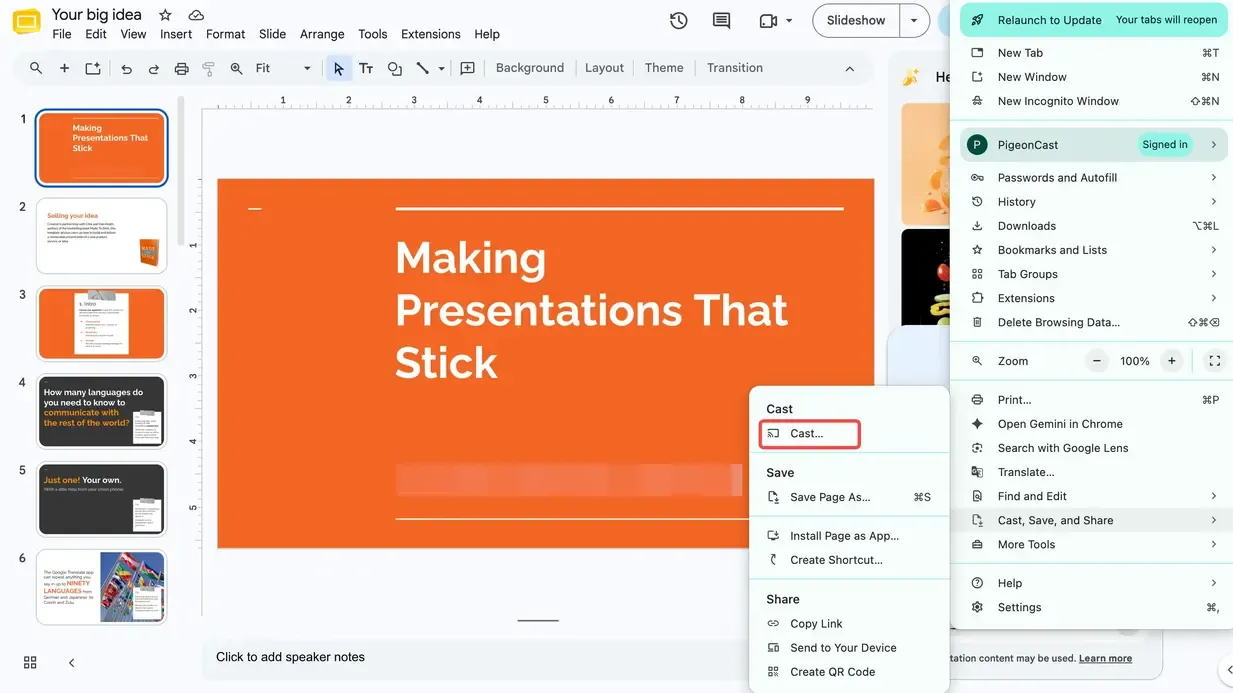Open the Fit zoom dropdown
This screenshot has height=693, width=1233.
point(284,68)
